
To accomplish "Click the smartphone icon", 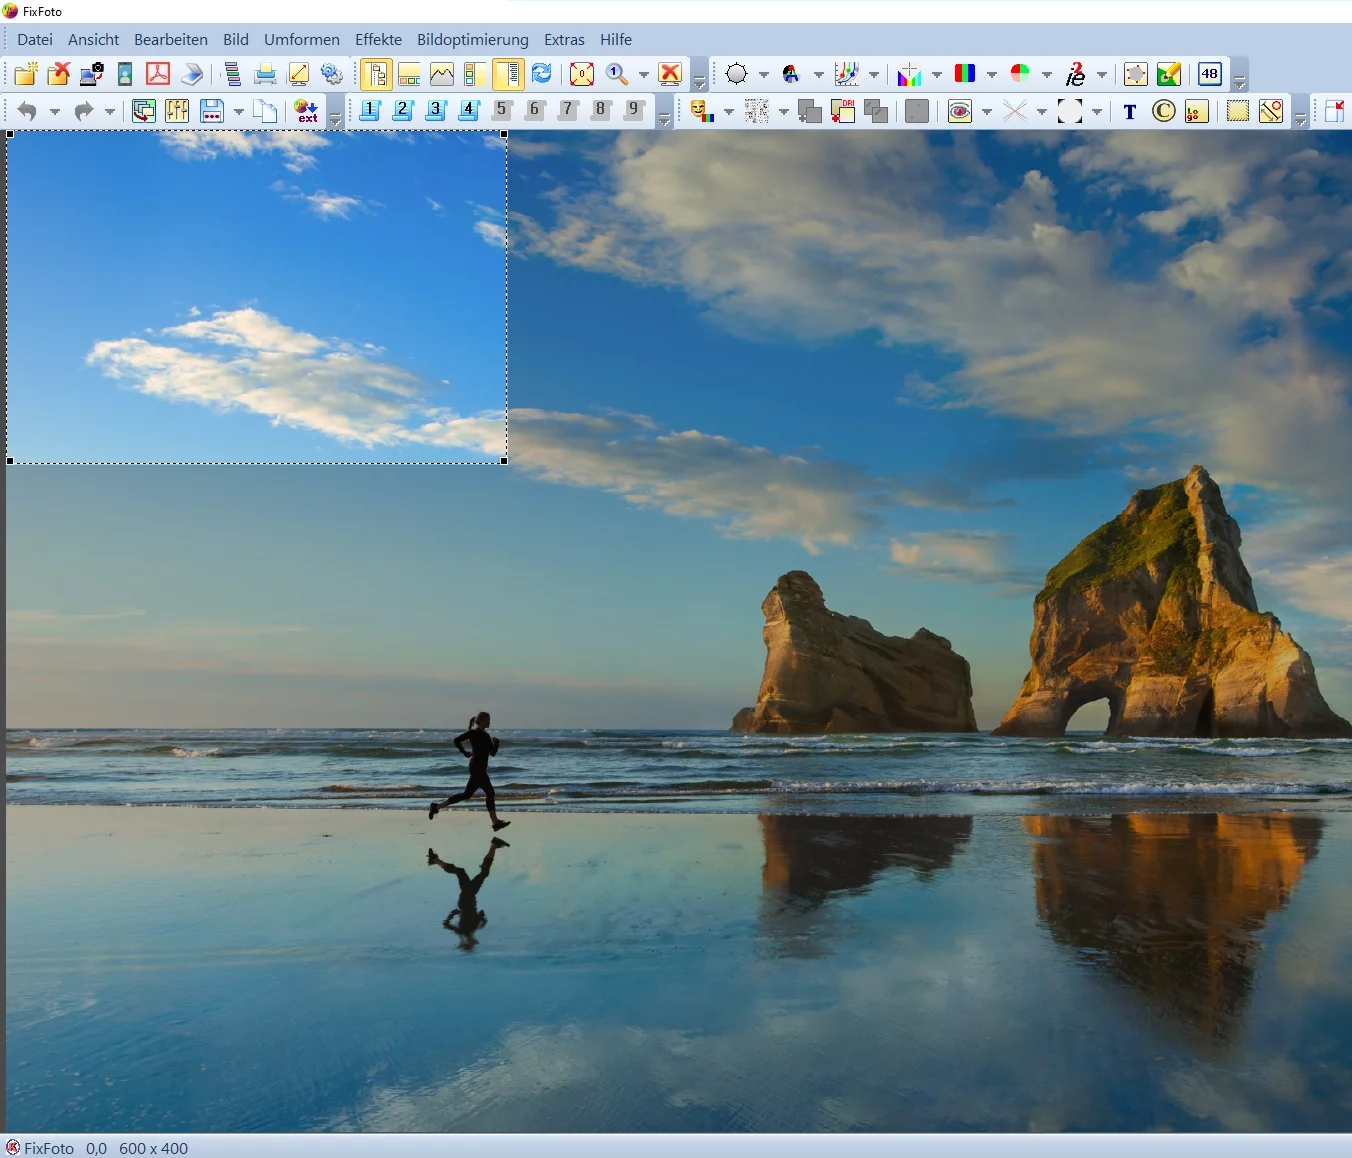I will pos(125,74).
